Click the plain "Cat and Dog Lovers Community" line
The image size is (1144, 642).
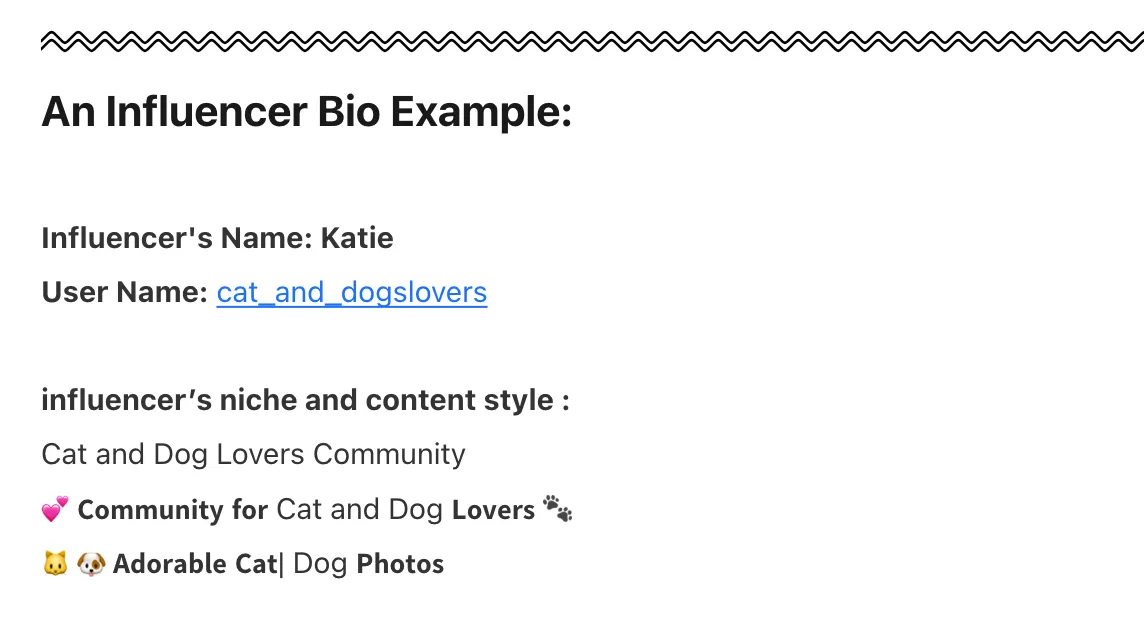pos(253,454)
